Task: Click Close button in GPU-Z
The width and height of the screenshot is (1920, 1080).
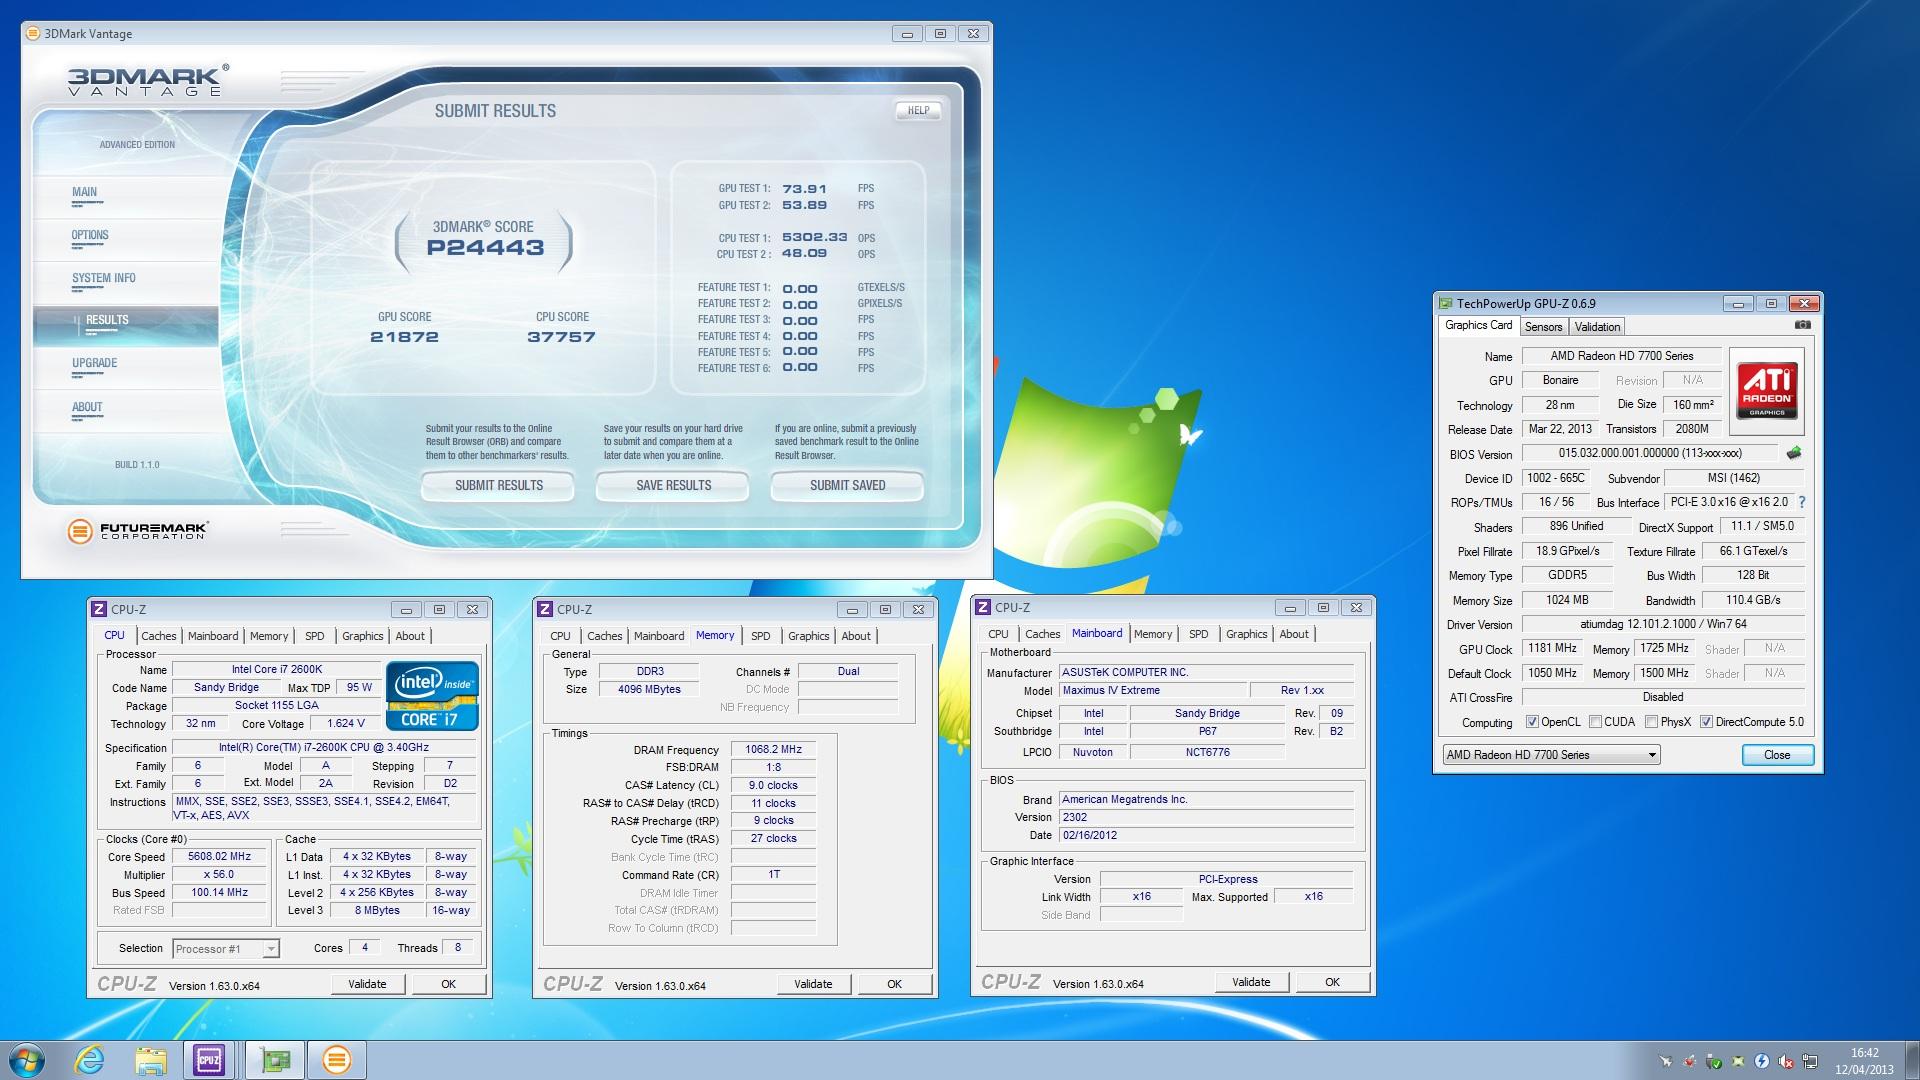Action: coord(1777,755)
